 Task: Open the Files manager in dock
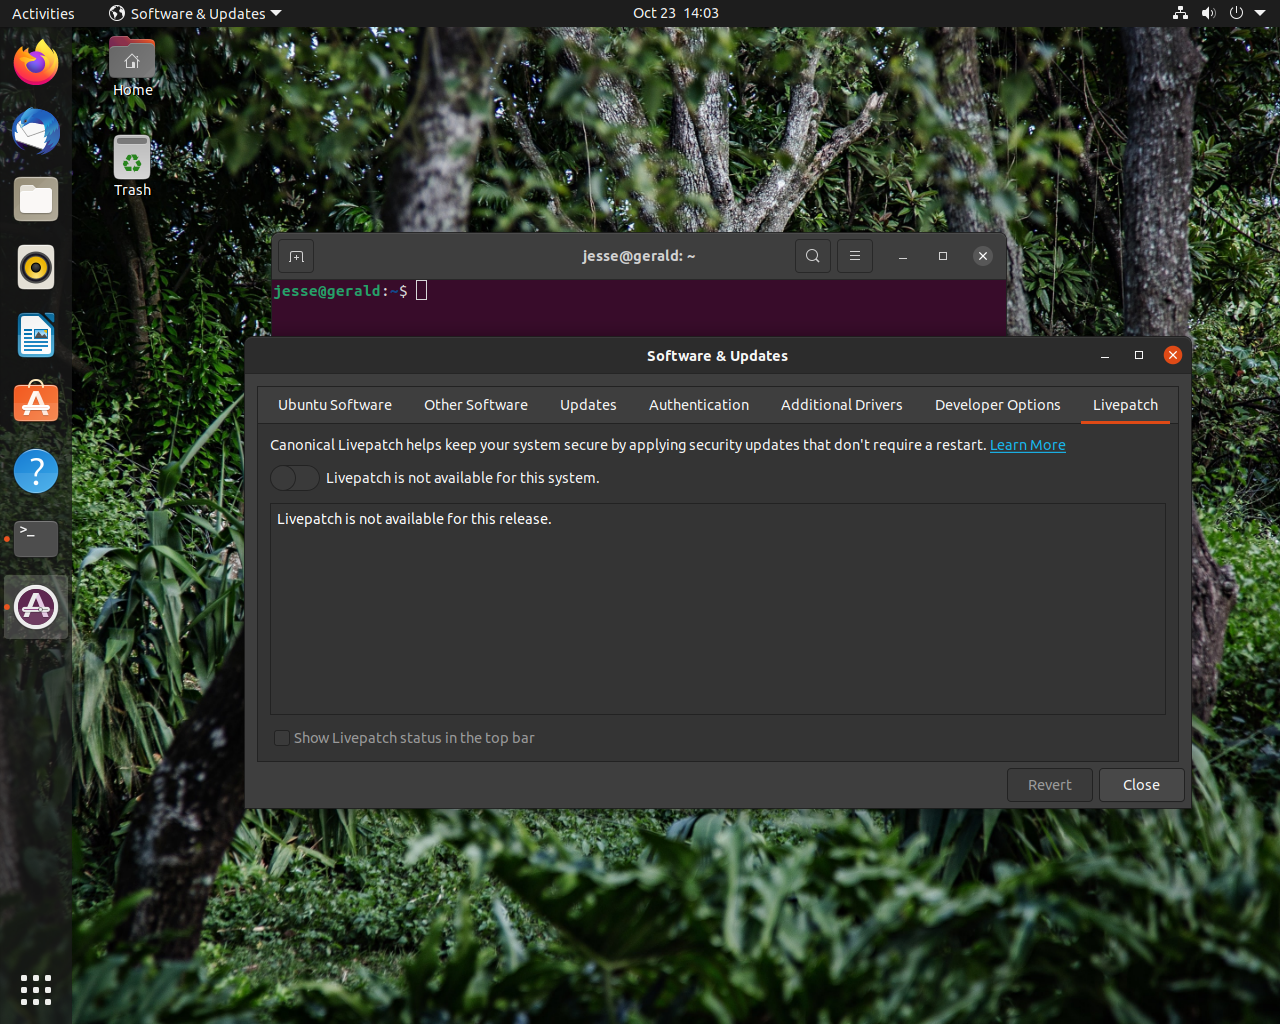(36, 199)
